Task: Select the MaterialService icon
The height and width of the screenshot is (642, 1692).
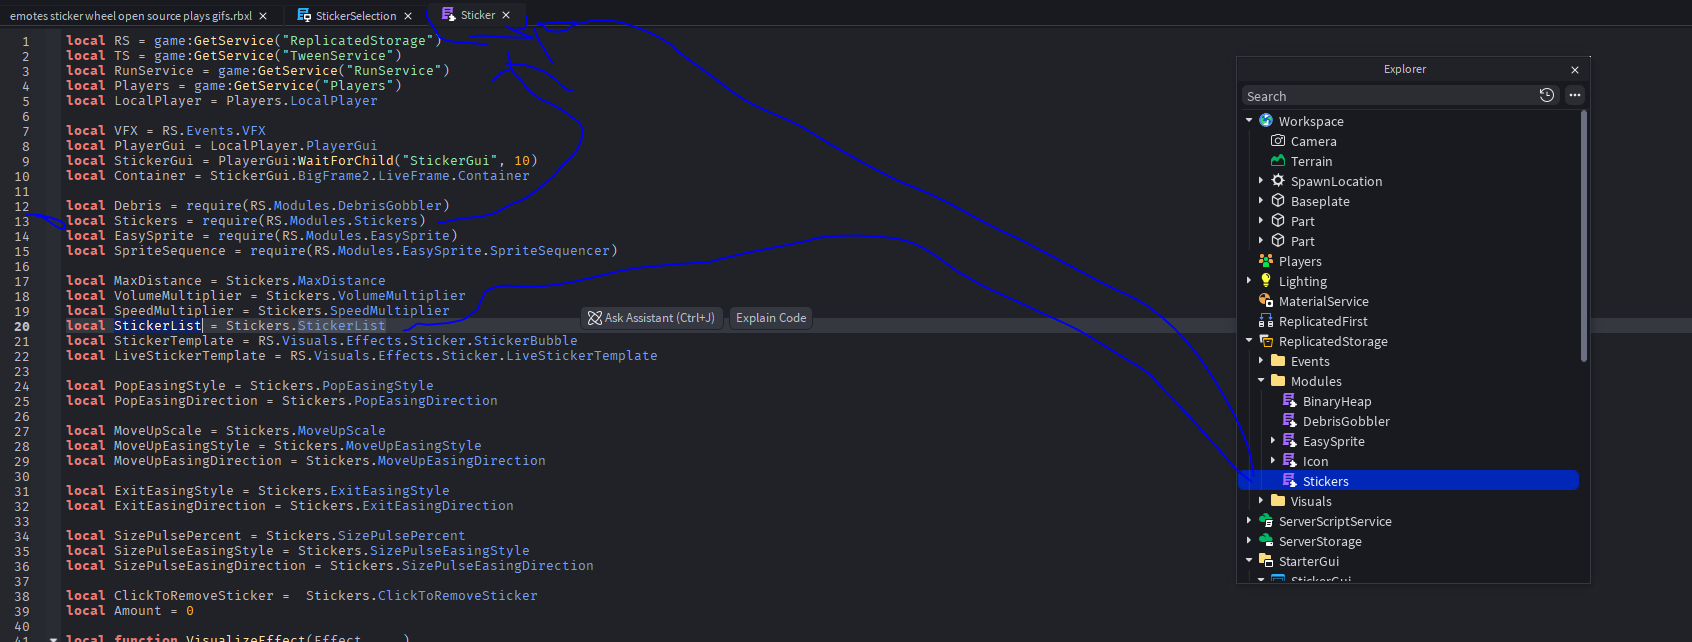Action: [1266, 301]
